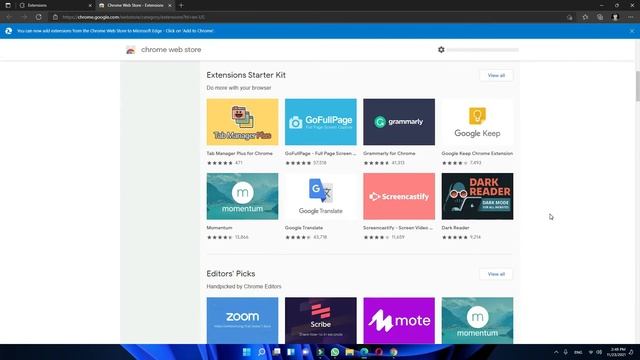Open the Momentum thumbnail in Starter Kit
The height and width of the screenshot is (360, 640).
(x=242, y=196)
